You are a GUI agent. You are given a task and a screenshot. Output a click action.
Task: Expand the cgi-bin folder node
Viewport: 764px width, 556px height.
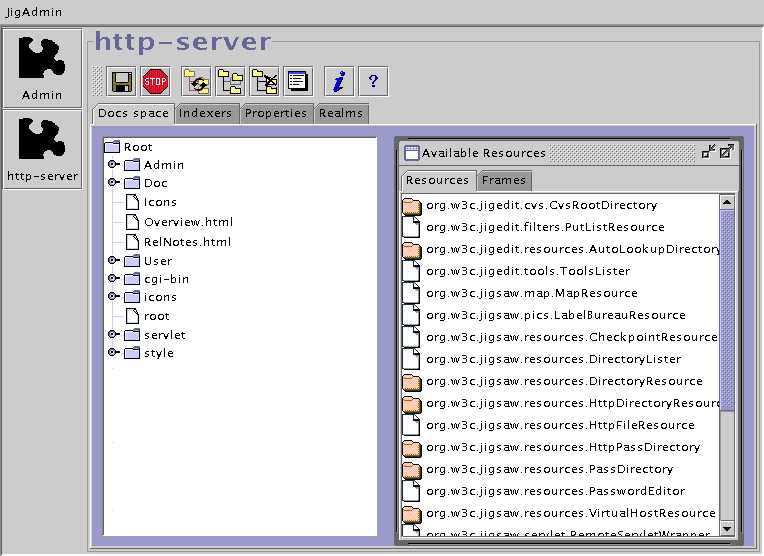pyautogui.click(x=113, y=279)
